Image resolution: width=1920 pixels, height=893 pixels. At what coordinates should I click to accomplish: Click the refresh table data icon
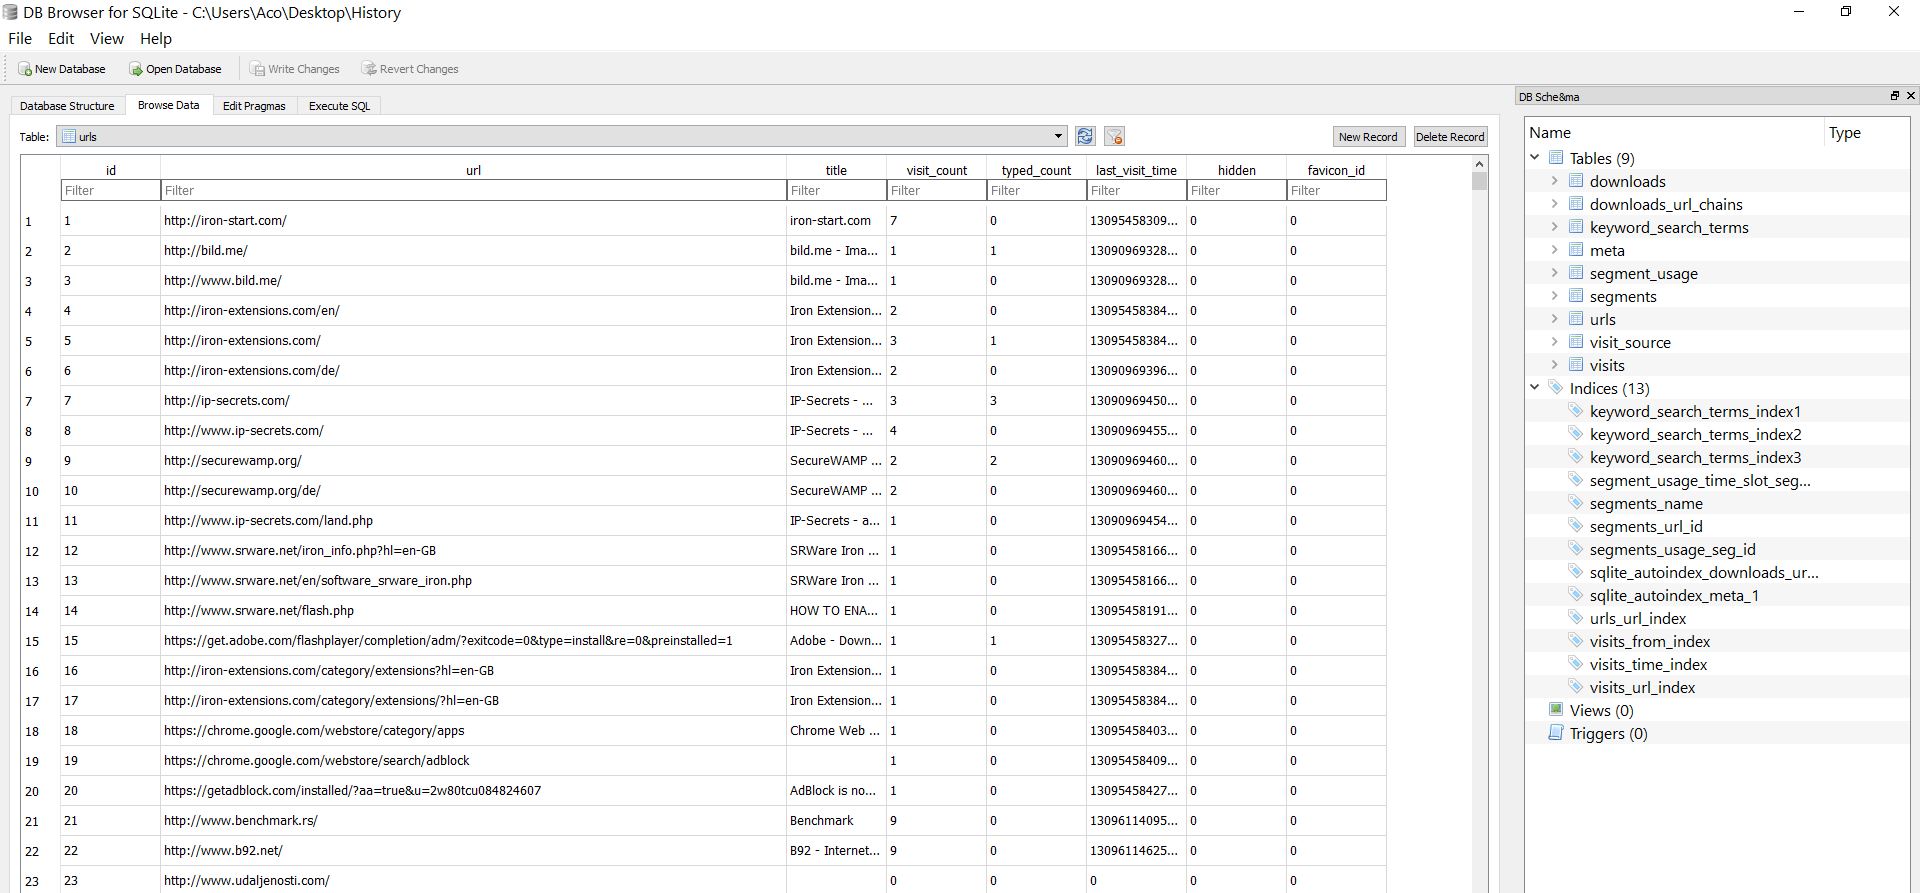(1085, 136)
